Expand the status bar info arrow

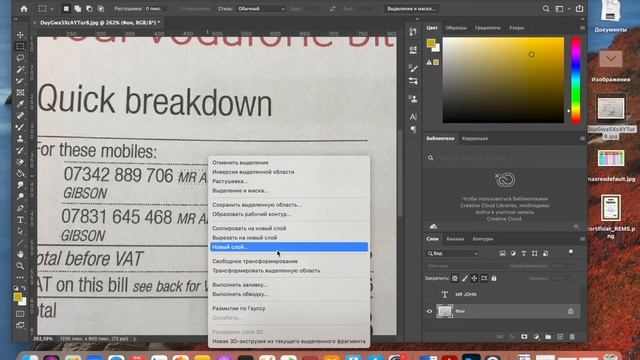pos(134,339)
